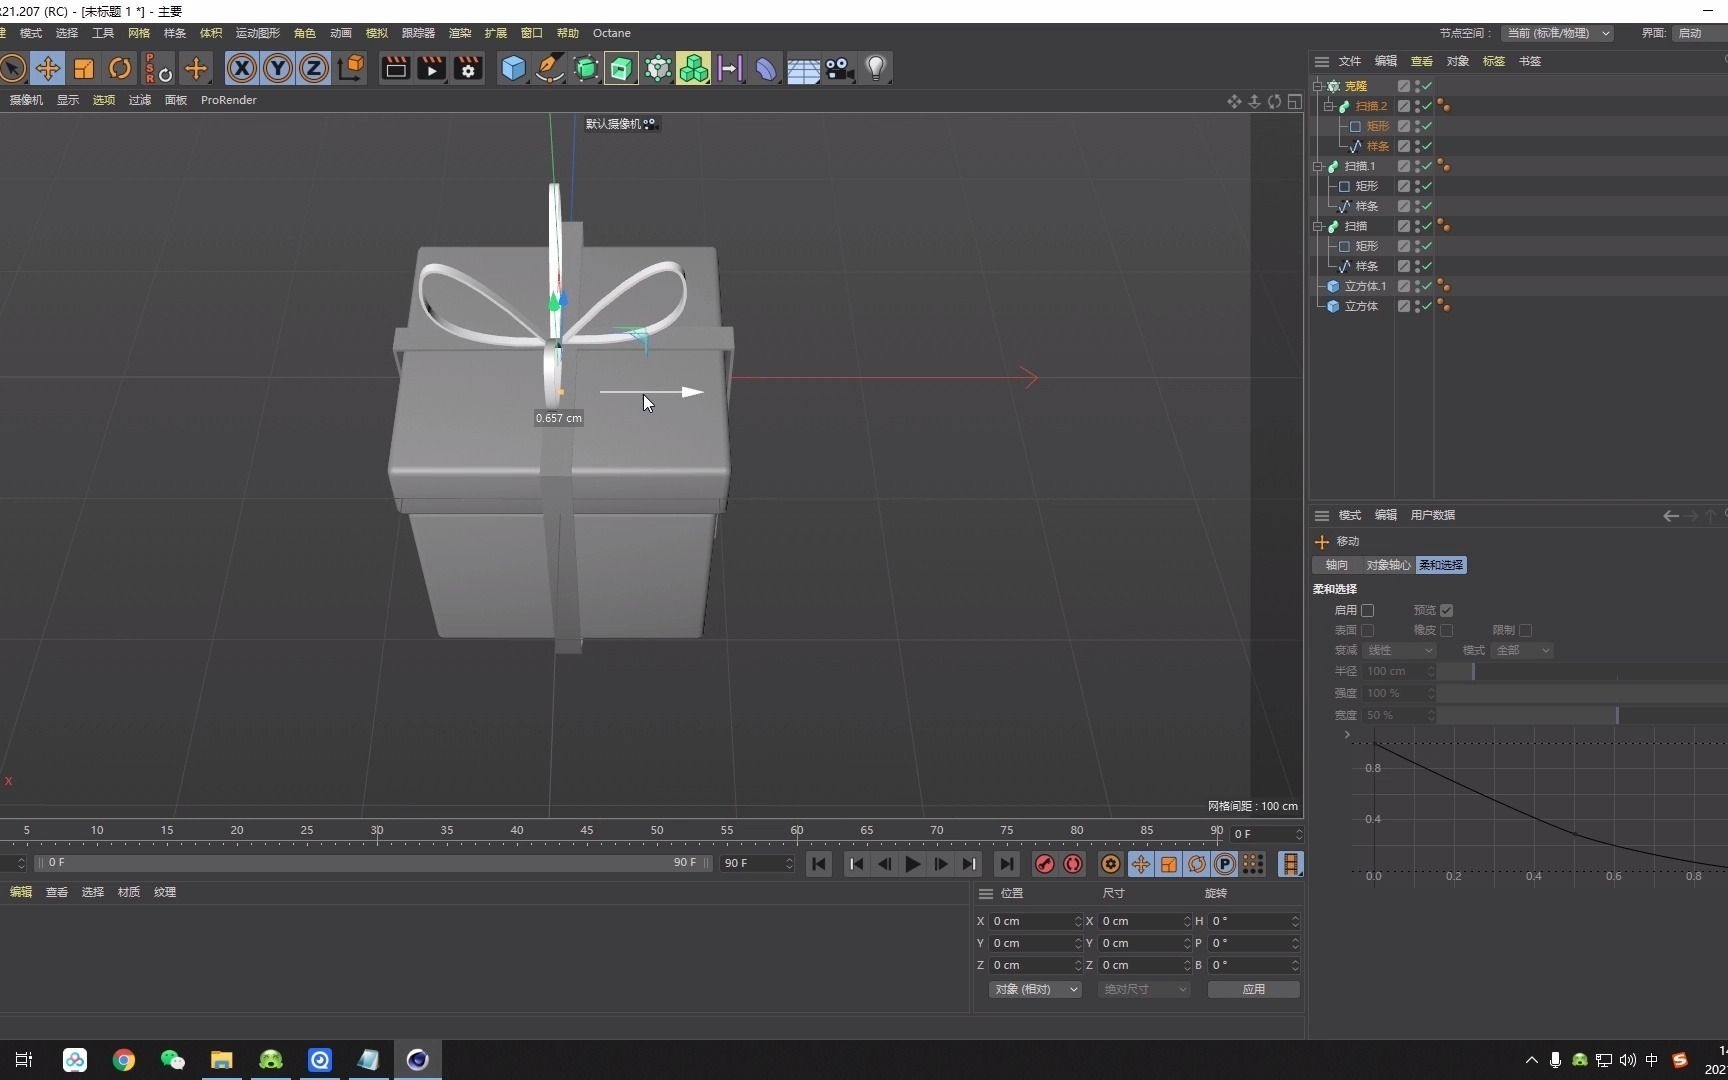The width and height of the screenshot is (1728, 1080).
Task: Select the Move tool in top toolbar
Action: tap(47, 68)
